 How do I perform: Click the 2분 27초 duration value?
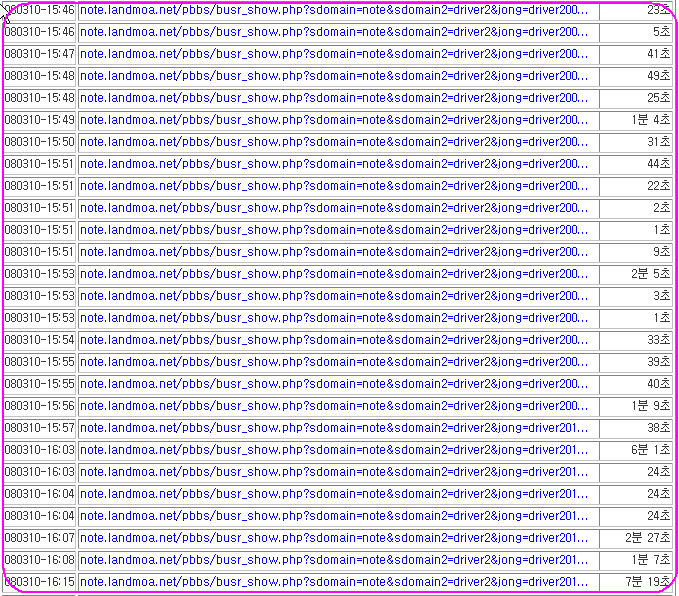click(x=648, y=538)
